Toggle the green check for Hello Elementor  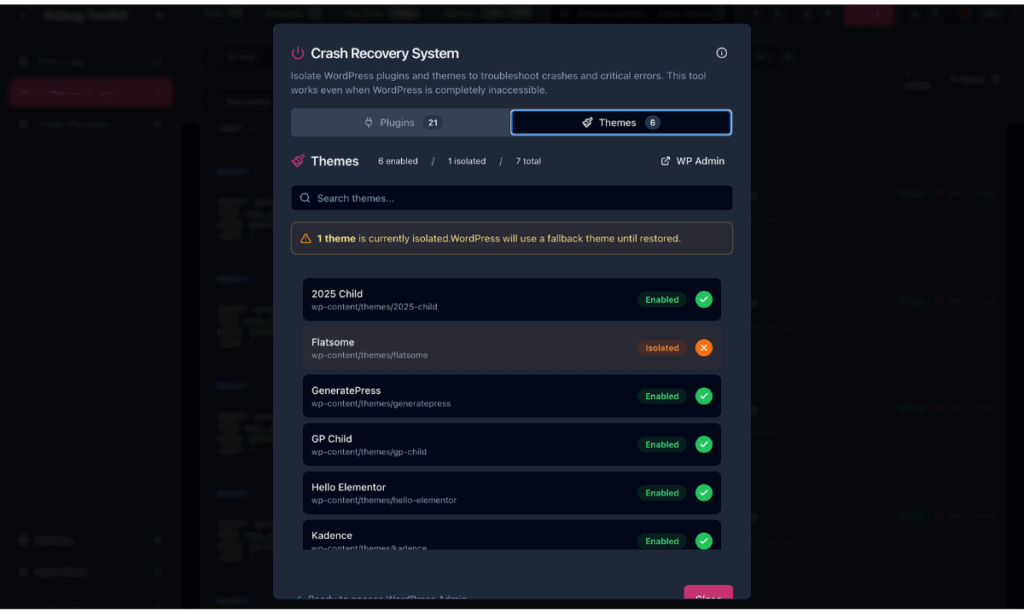click(703, 493)
